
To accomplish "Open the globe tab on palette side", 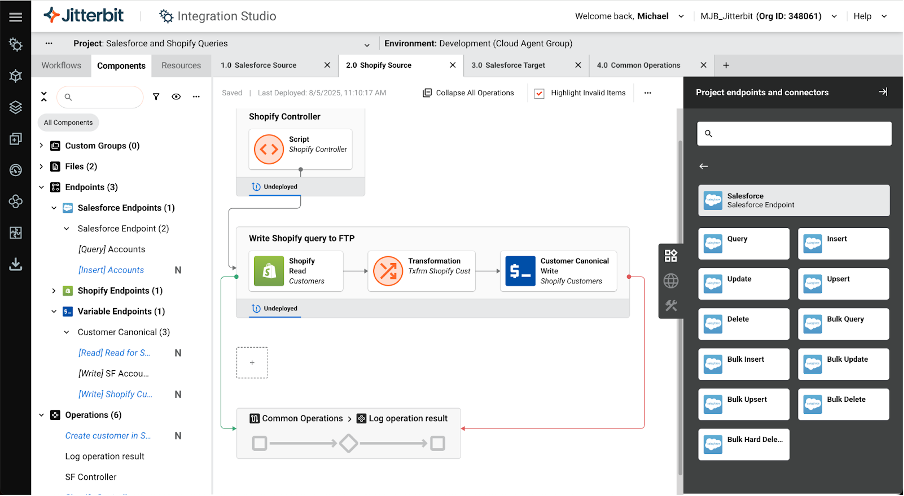I will click(x=671, y=281).
